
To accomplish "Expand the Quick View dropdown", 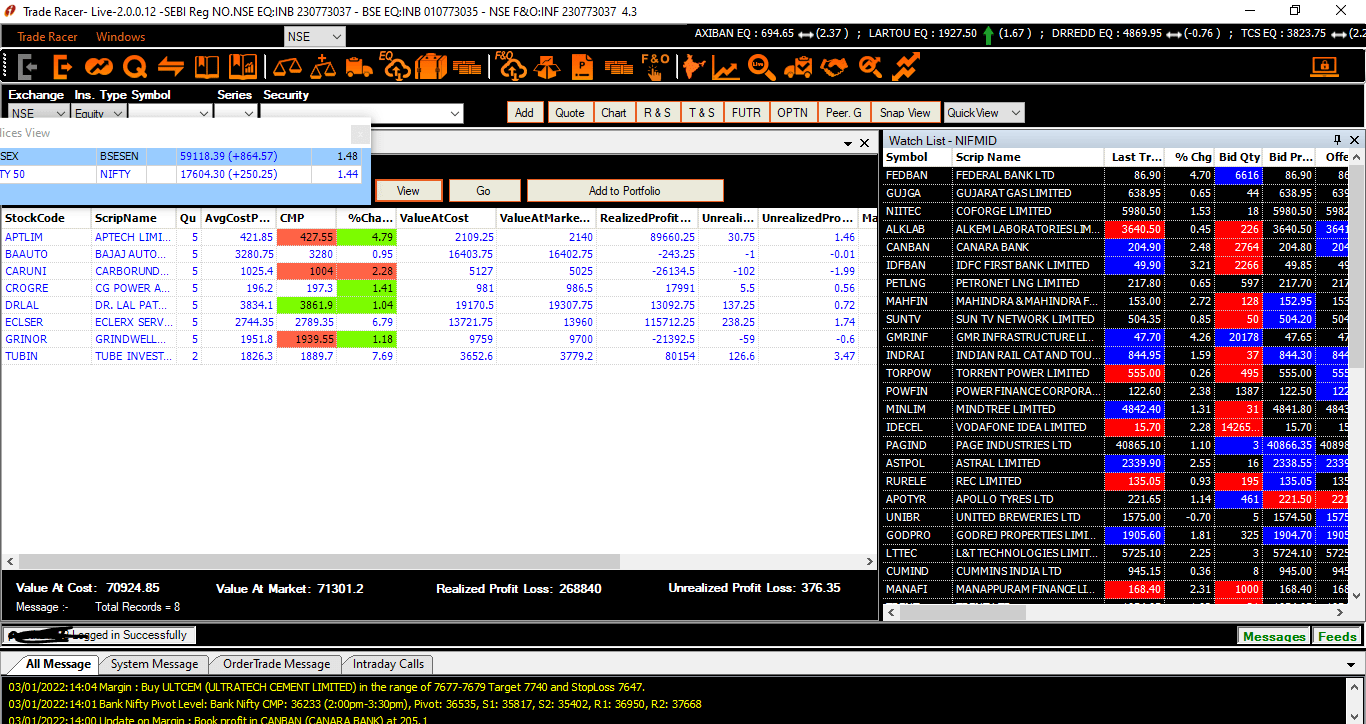I will (x=985, y=113).
